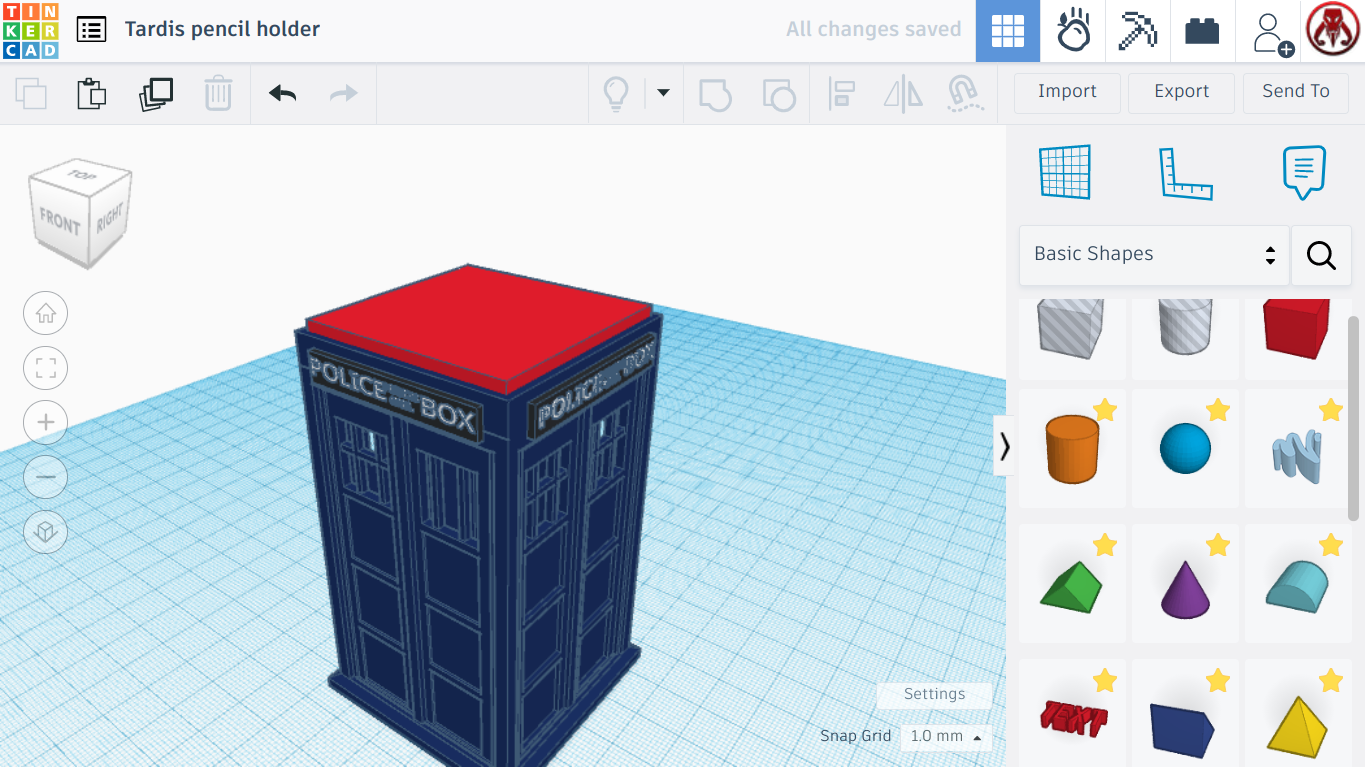Screen dimensions: 1365x767
Task: Click the Home view button
Action: click(45, 314)
